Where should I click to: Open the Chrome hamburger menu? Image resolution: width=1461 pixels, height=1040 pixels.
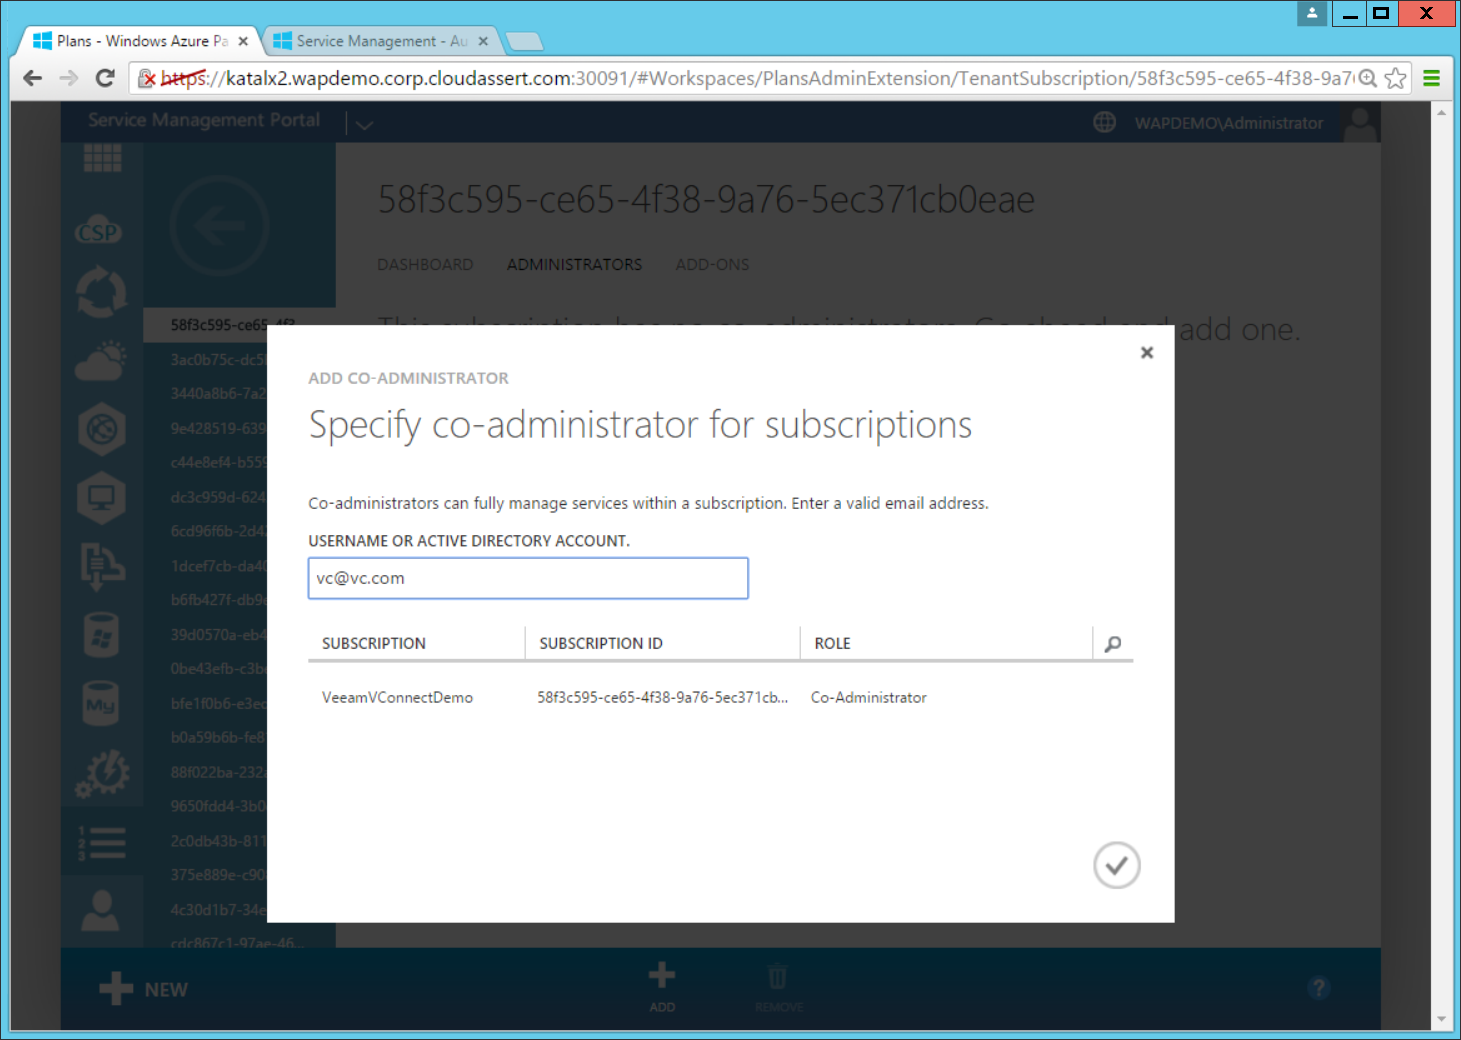[1431, 78]
